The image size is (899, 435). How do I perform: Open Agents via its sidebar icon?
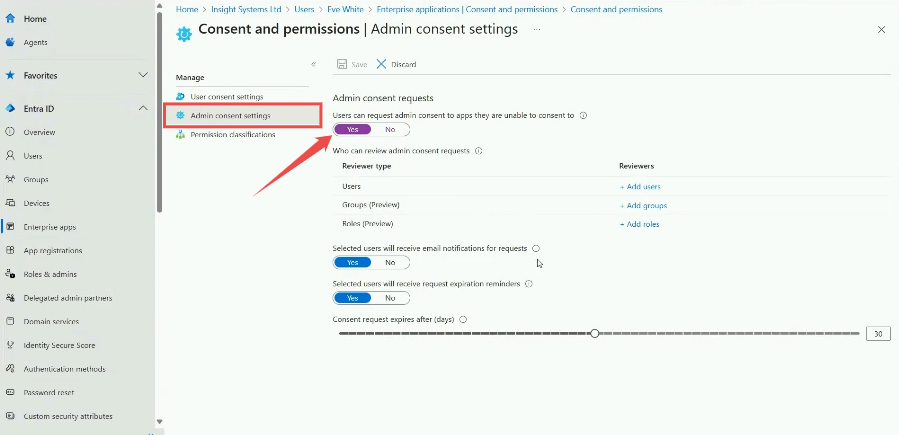(10, 42)
